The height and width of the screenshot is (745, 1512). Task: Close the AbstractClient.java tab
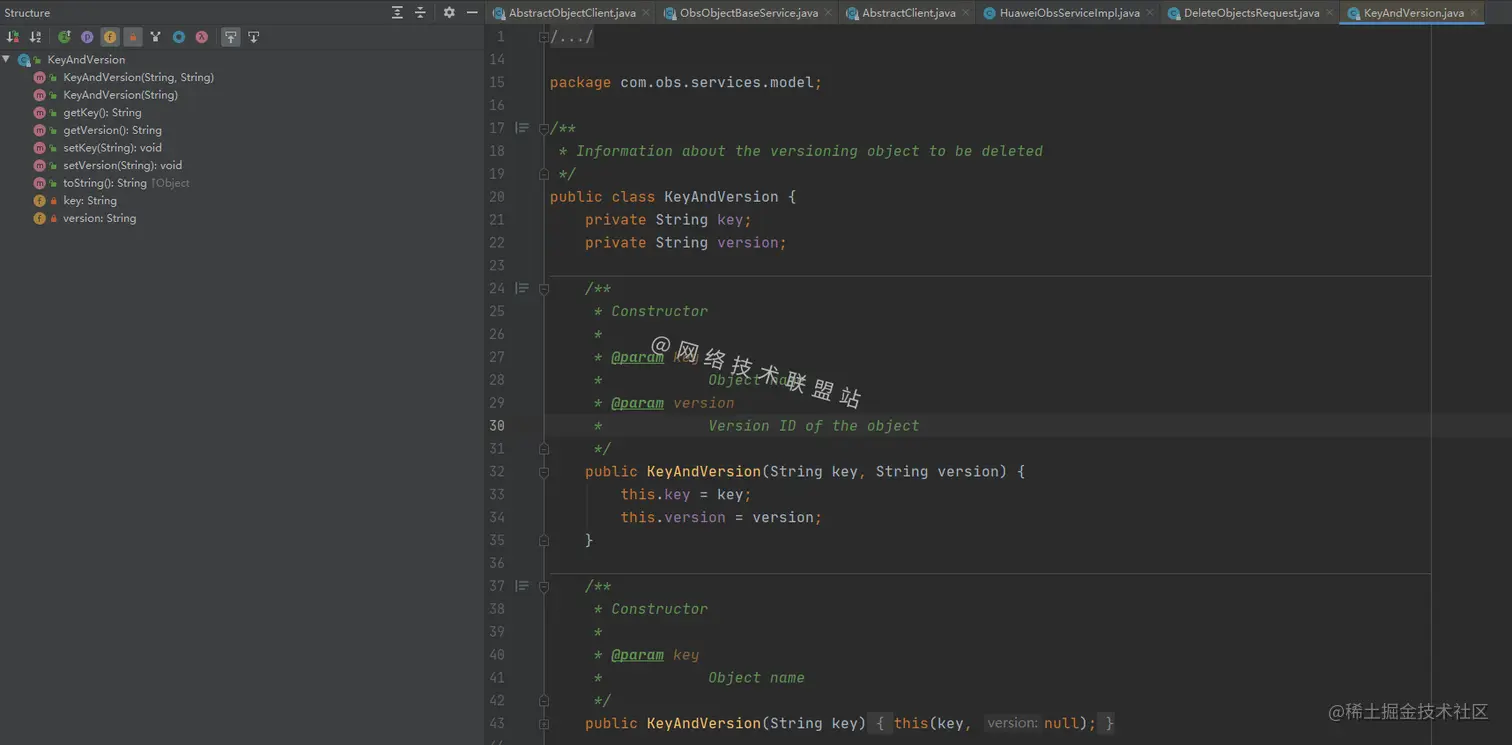966,13
